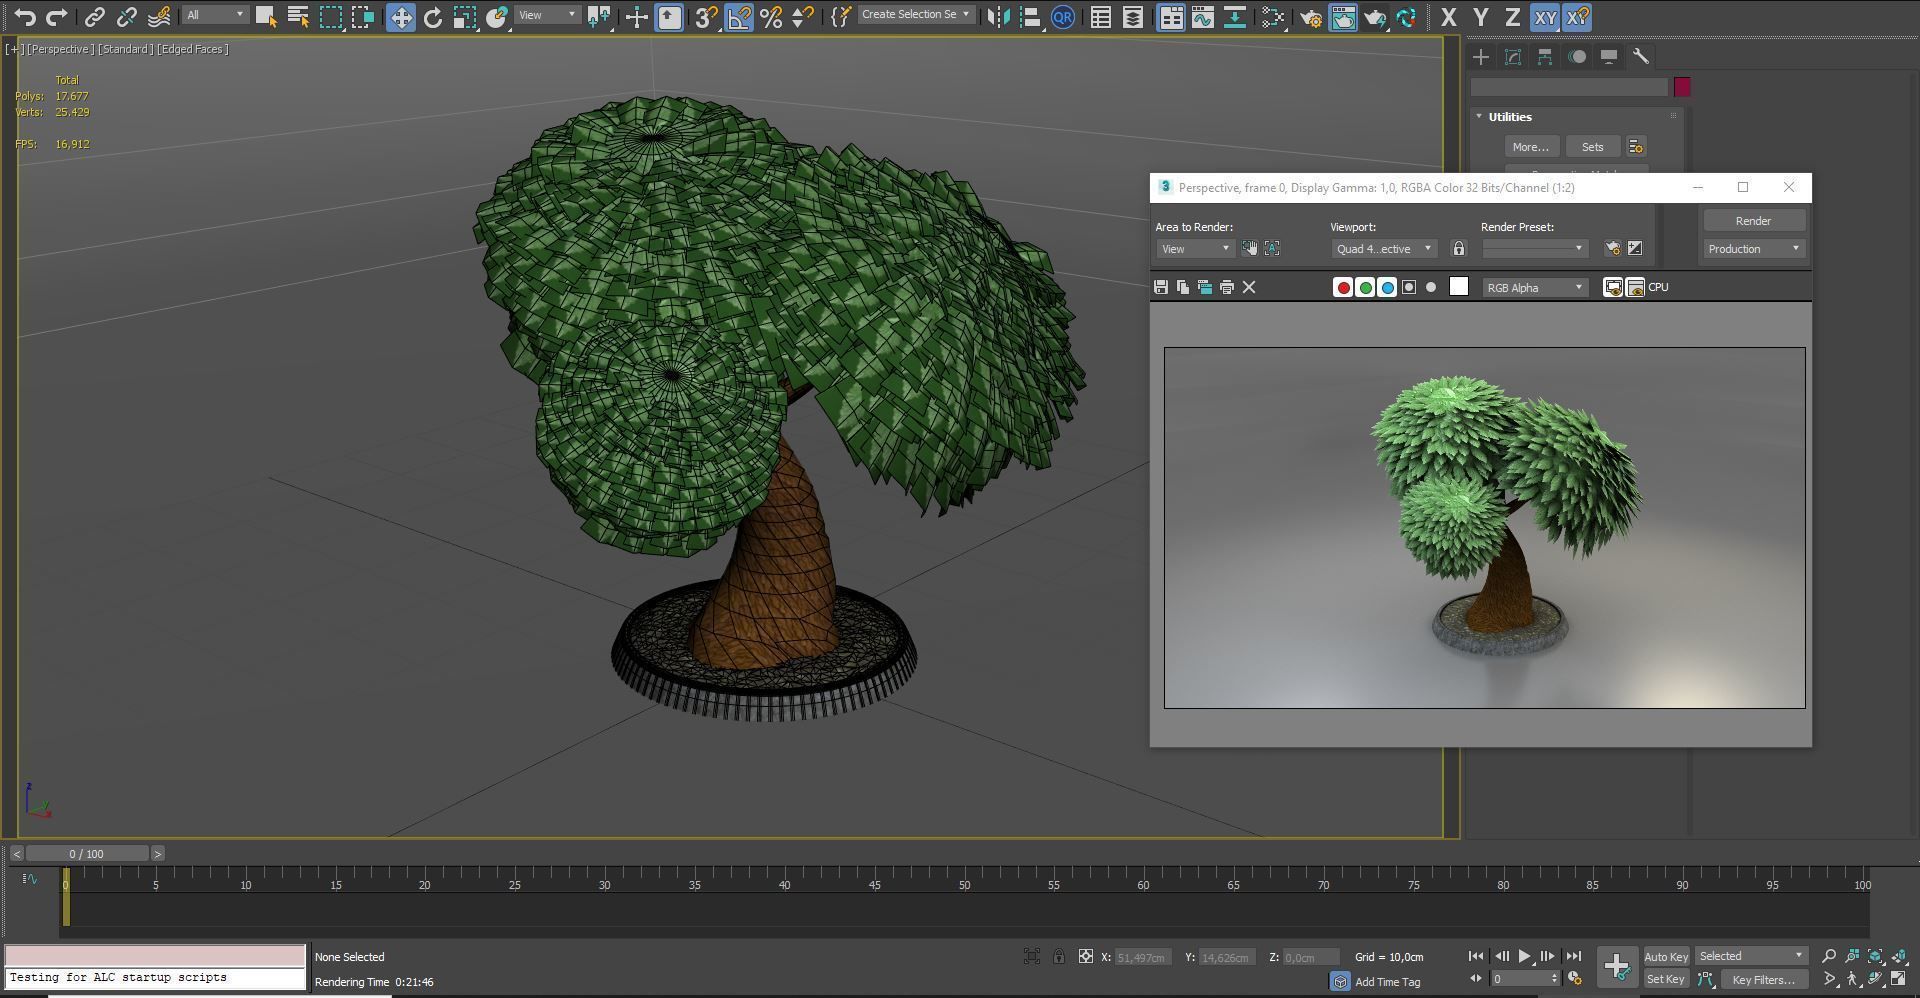Toggle Lock to Viewport padlock
1920x998 pixels.
(1459, 249)
